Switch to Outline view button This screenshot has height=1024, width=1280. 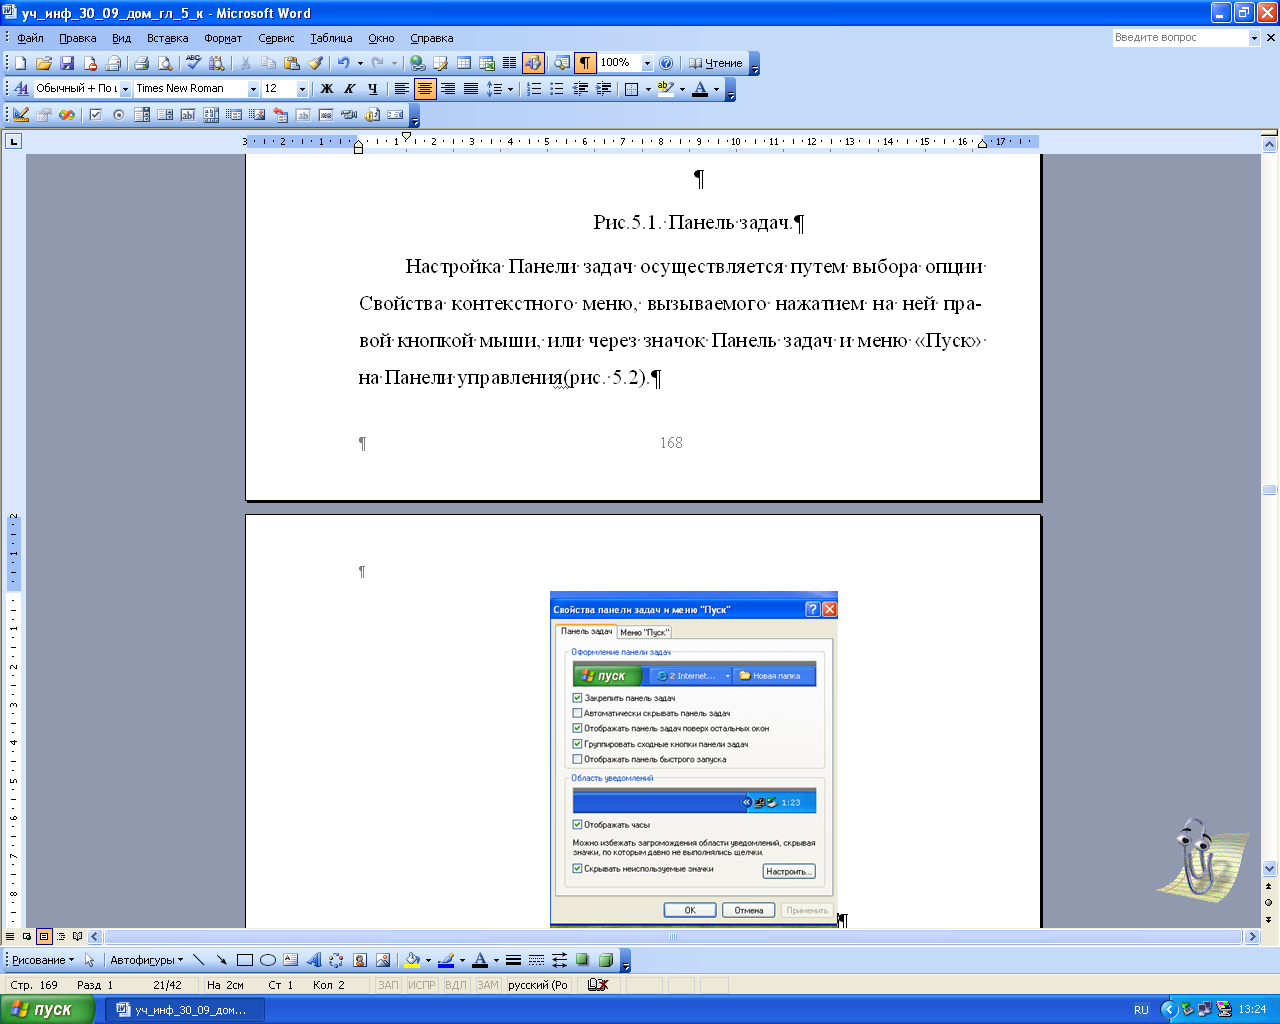tap(61, 937)
